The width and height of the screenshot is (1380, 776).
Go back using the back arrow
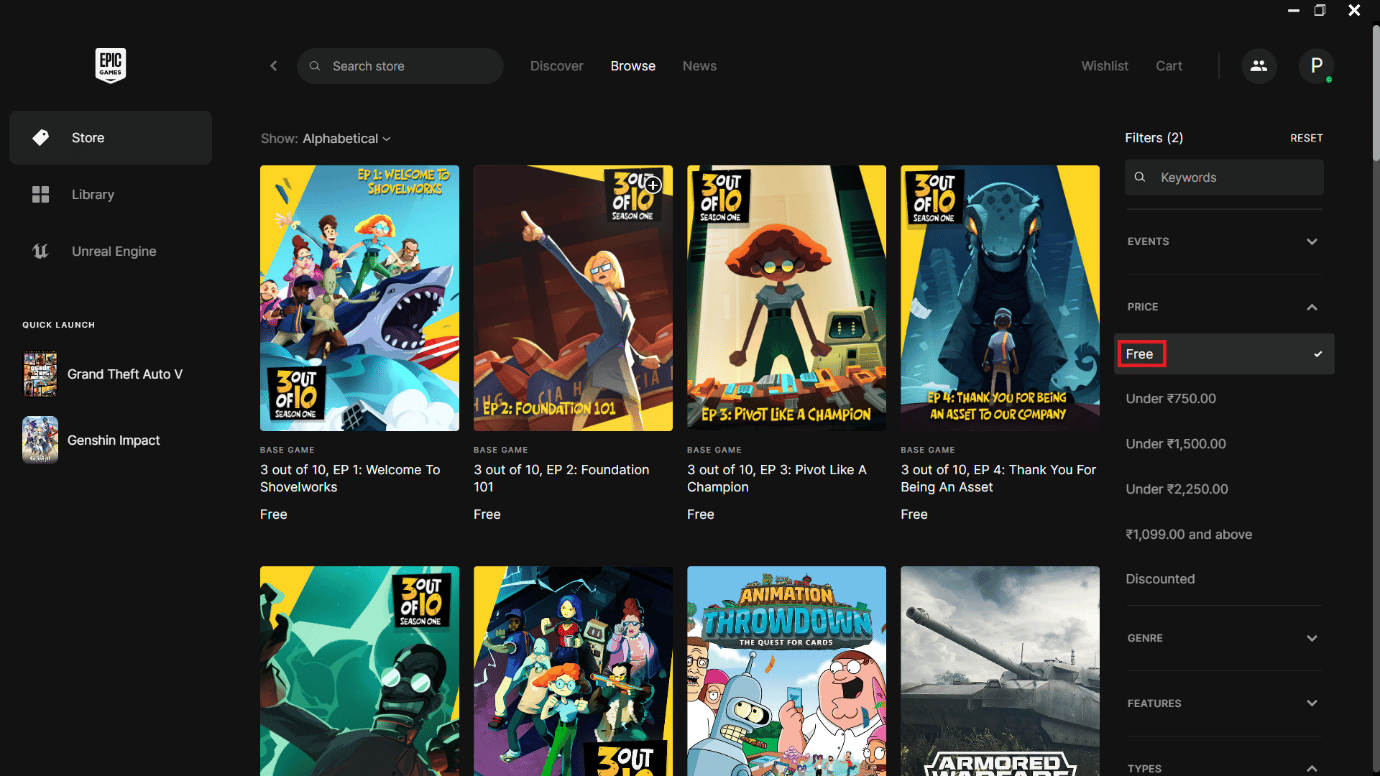(274, 66)
